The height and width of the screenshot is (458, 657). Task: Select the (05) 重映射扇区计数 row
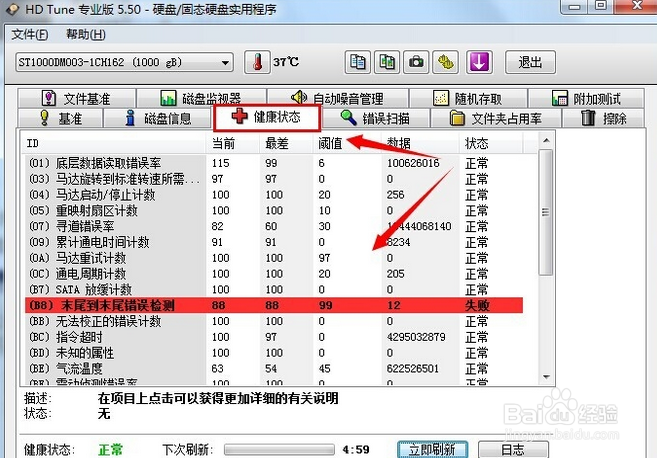[274, 210]
